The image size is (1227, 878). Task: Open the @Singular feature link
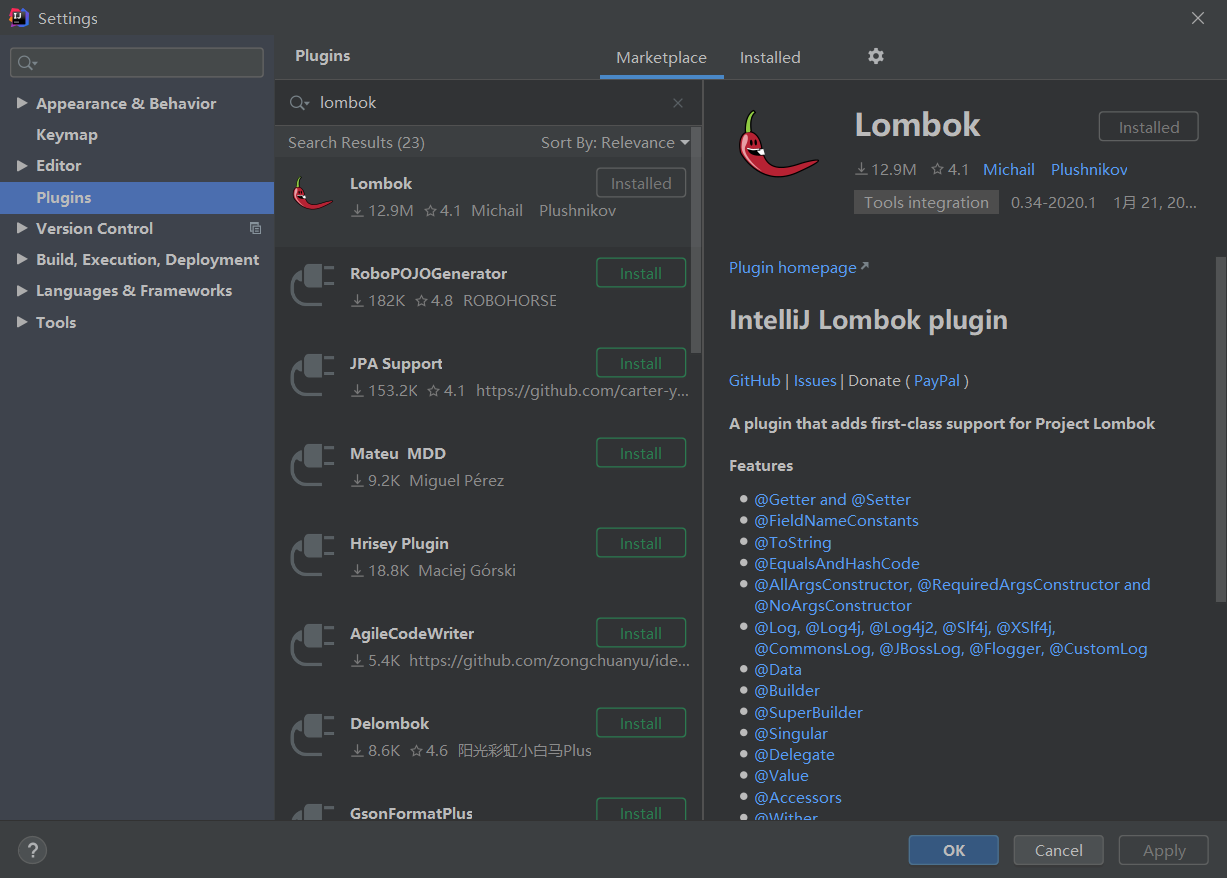tap(791, 733)
